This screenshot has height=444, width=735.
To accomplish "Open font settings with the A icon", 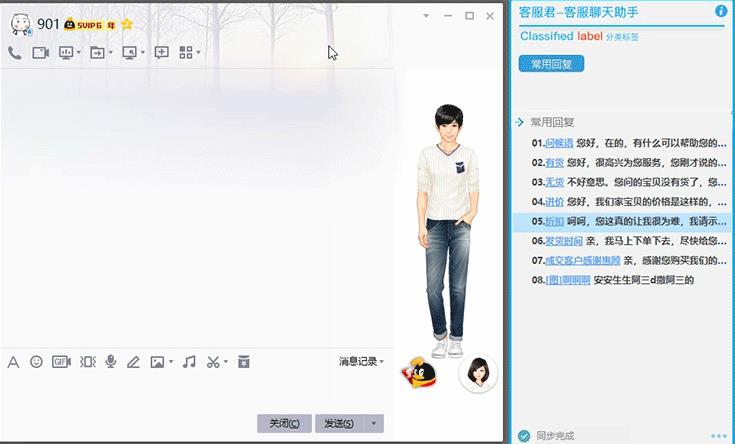I will coord(13,362).
